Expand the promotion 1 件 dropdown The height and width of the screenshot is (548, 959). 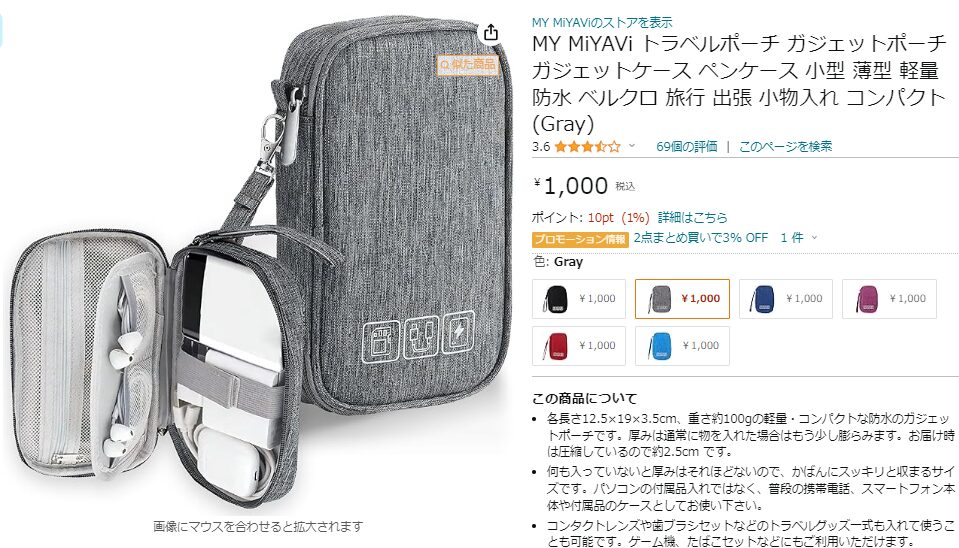click(799, 238)
